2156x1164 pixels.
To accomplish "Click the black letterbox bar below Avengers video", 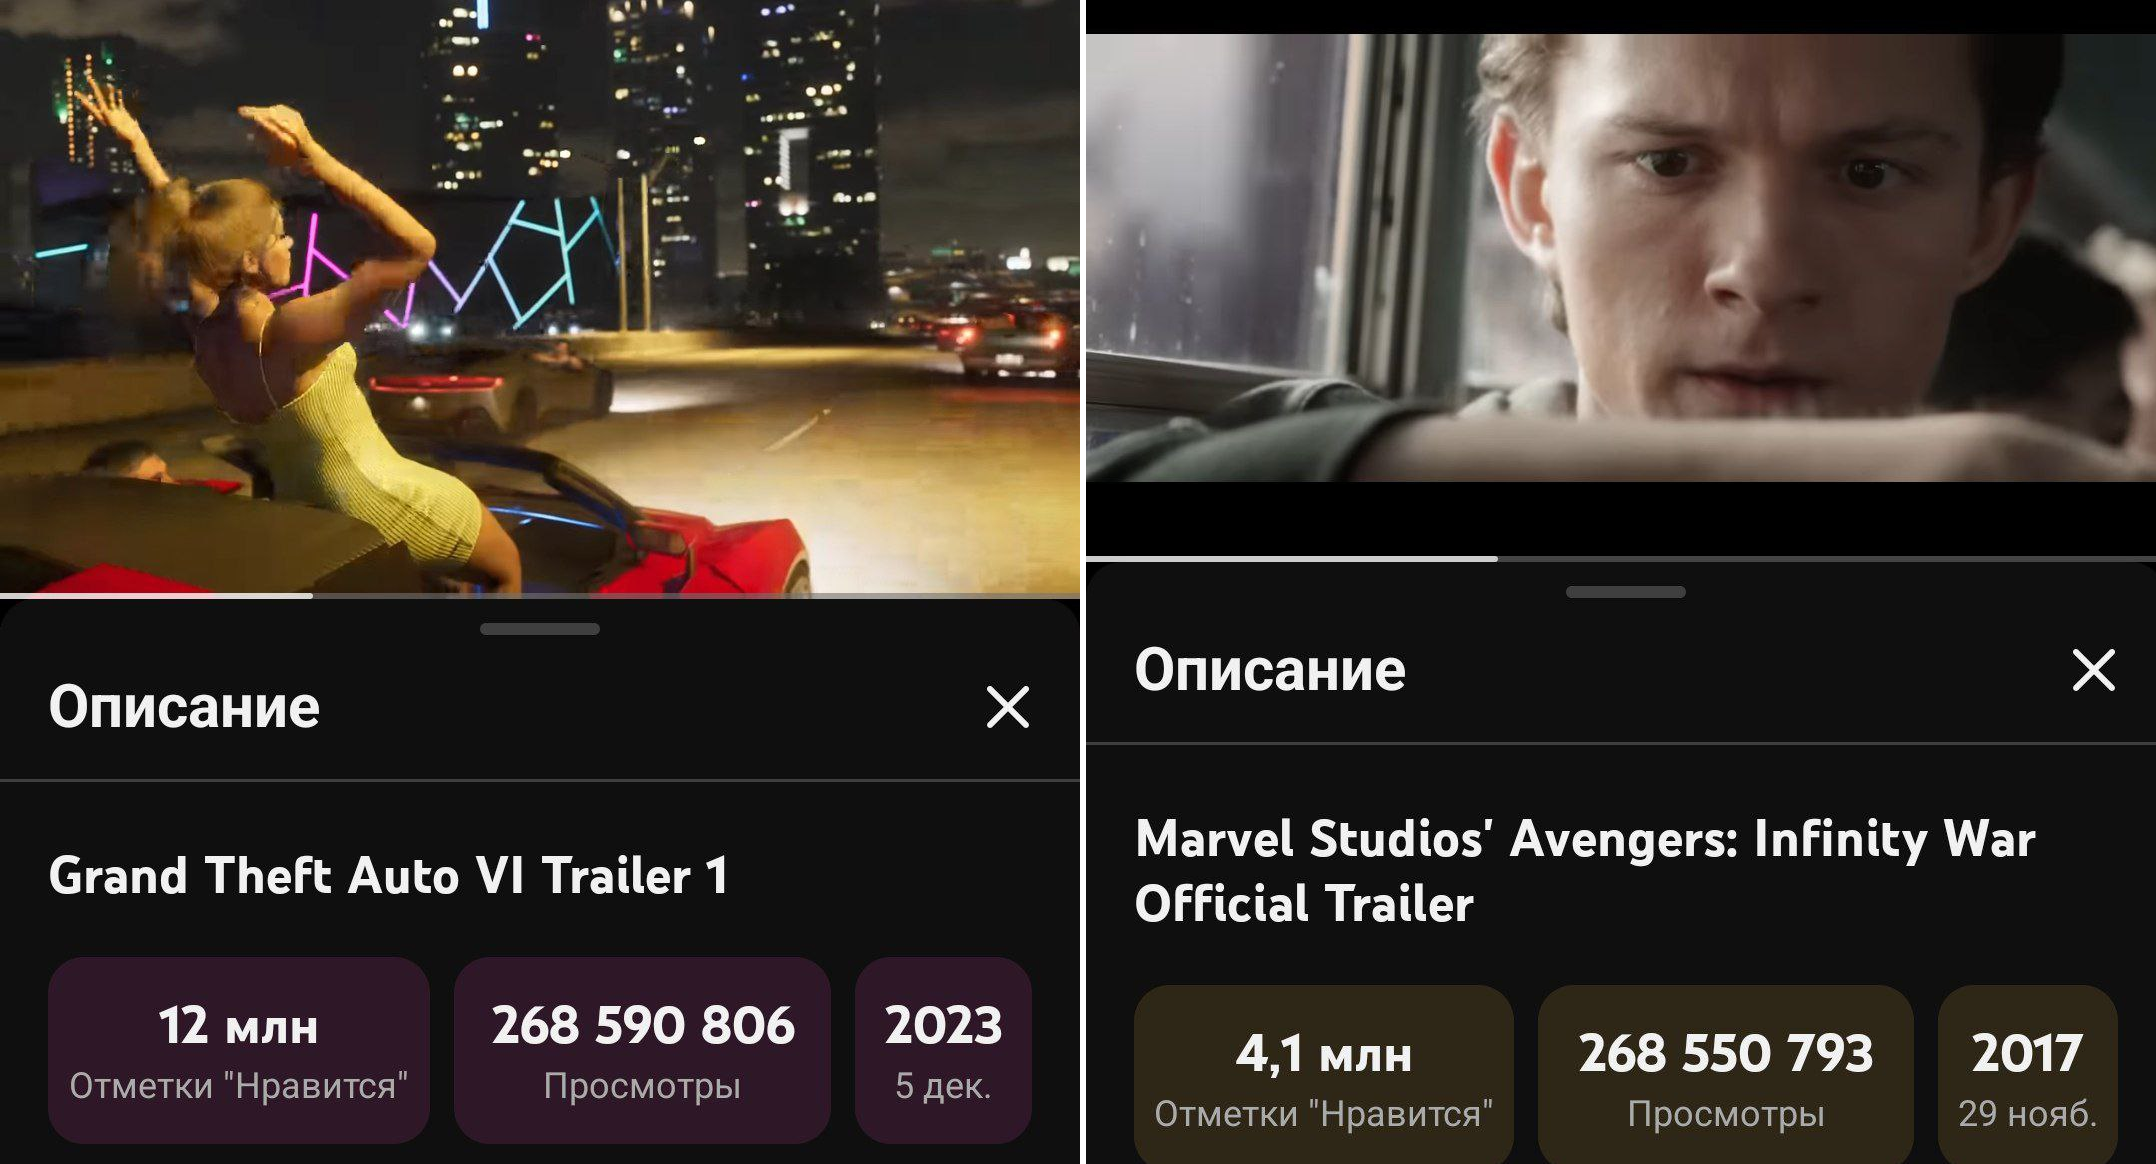I will pyautogui.click(x=1621, y=517).
